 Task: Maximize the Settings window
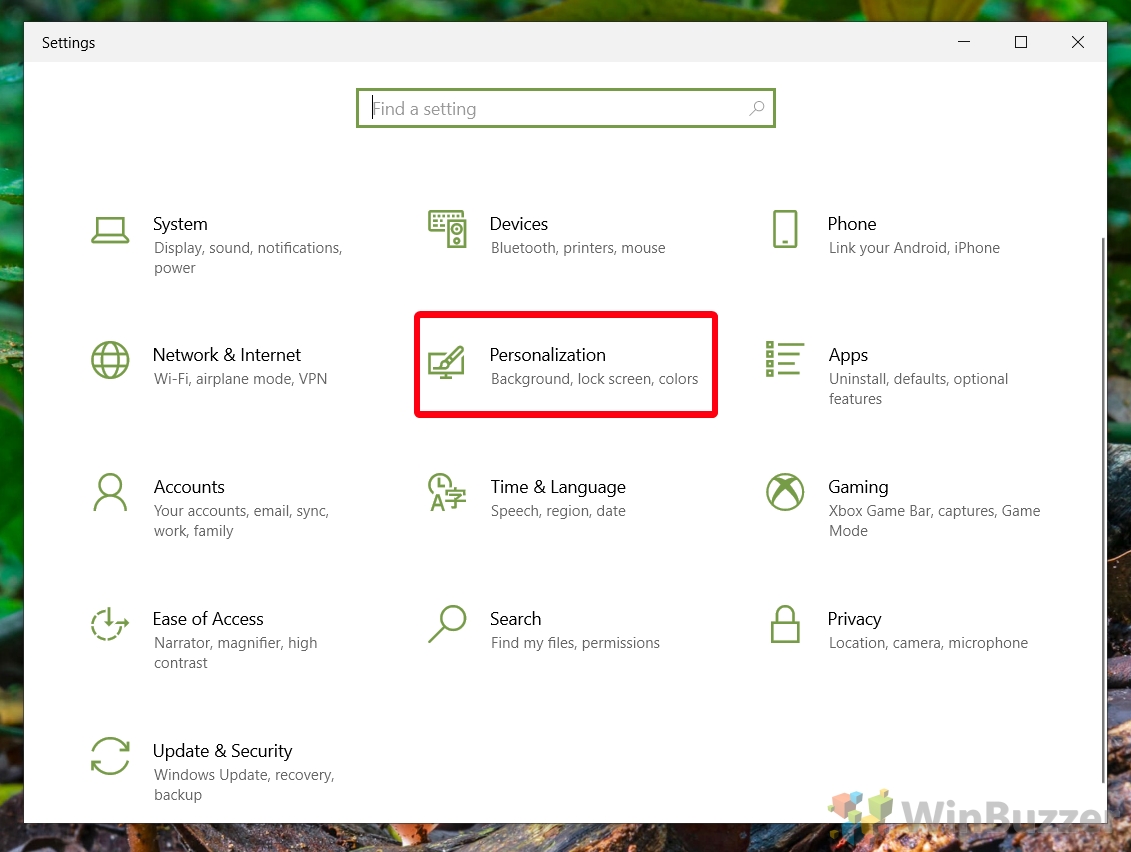click(1021, 42)
